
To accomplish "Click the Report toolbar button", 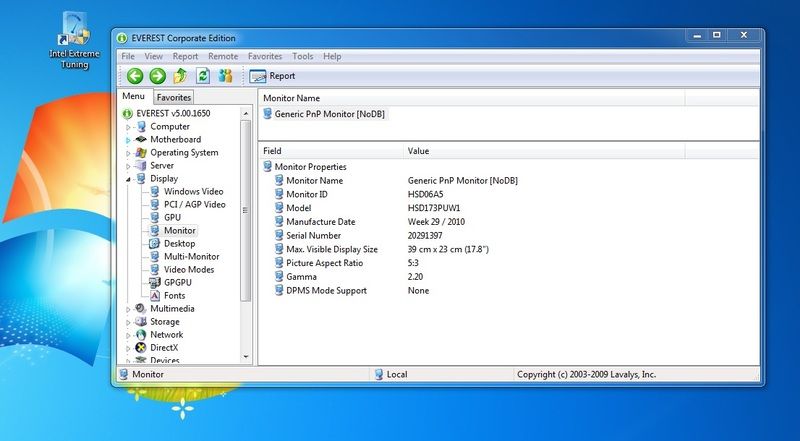I will 272,76.
